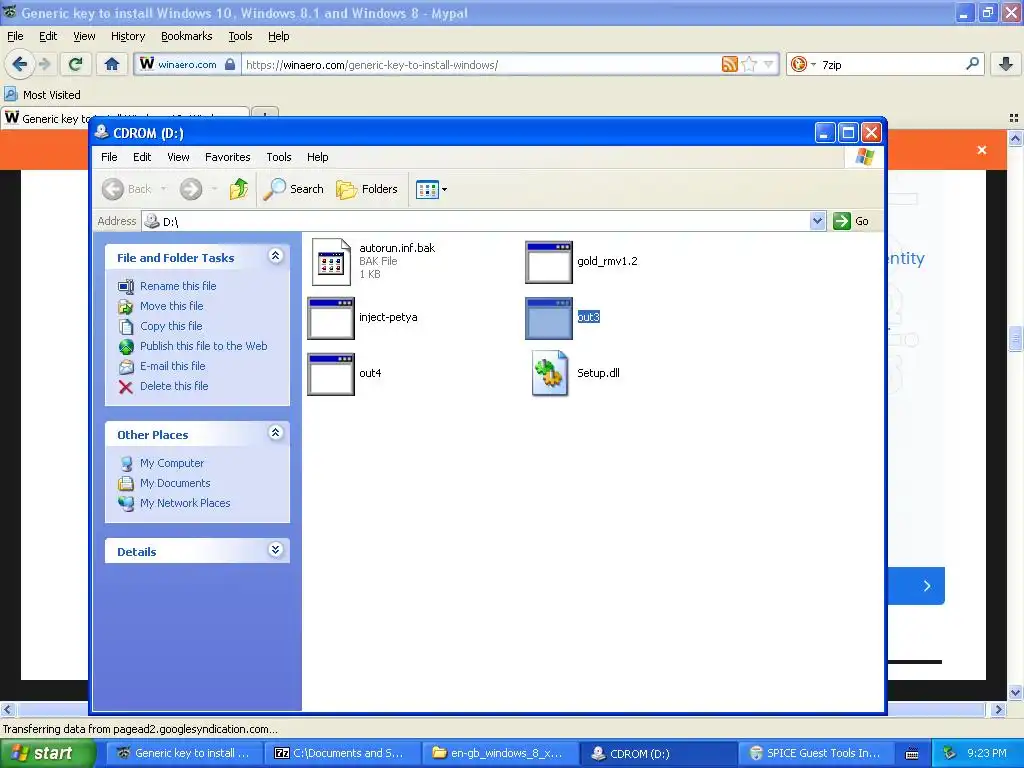The image size is (1024, 768).
Task: Bookmark this page with the star icon
Action: pyautogui.click(x=749, y=64)
